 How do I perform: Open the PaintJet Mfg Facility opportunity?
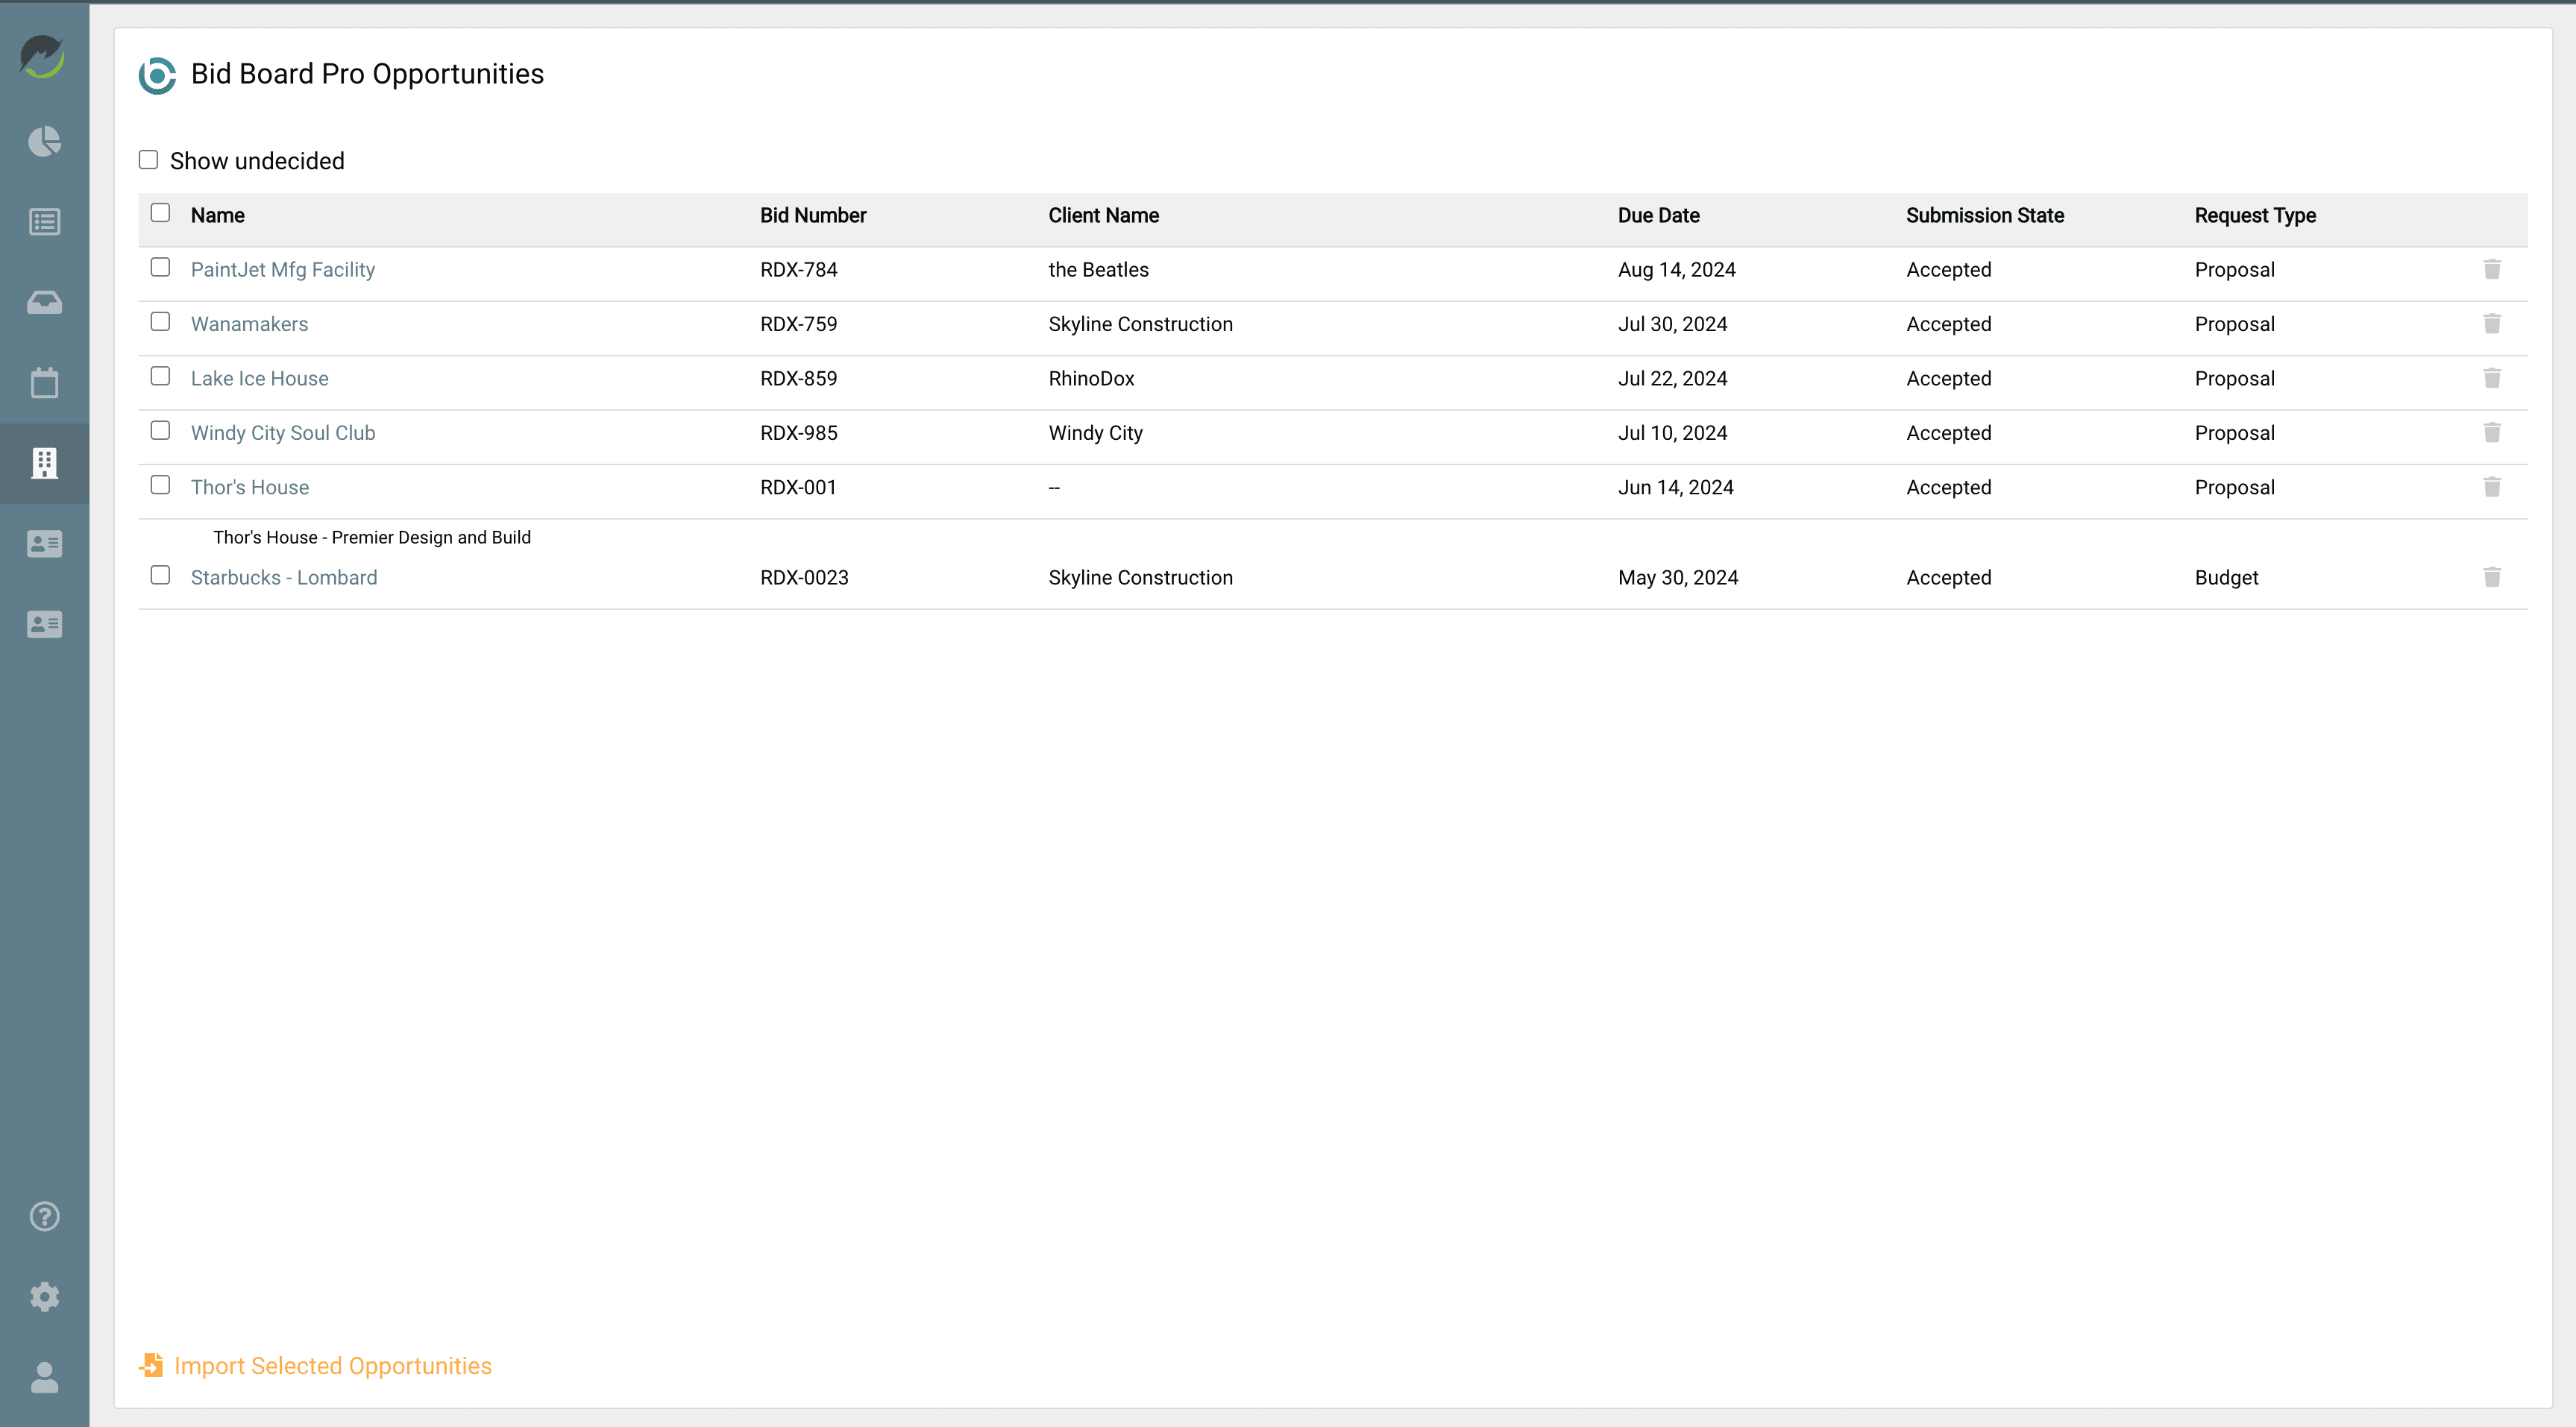click(x=283, y=269)
